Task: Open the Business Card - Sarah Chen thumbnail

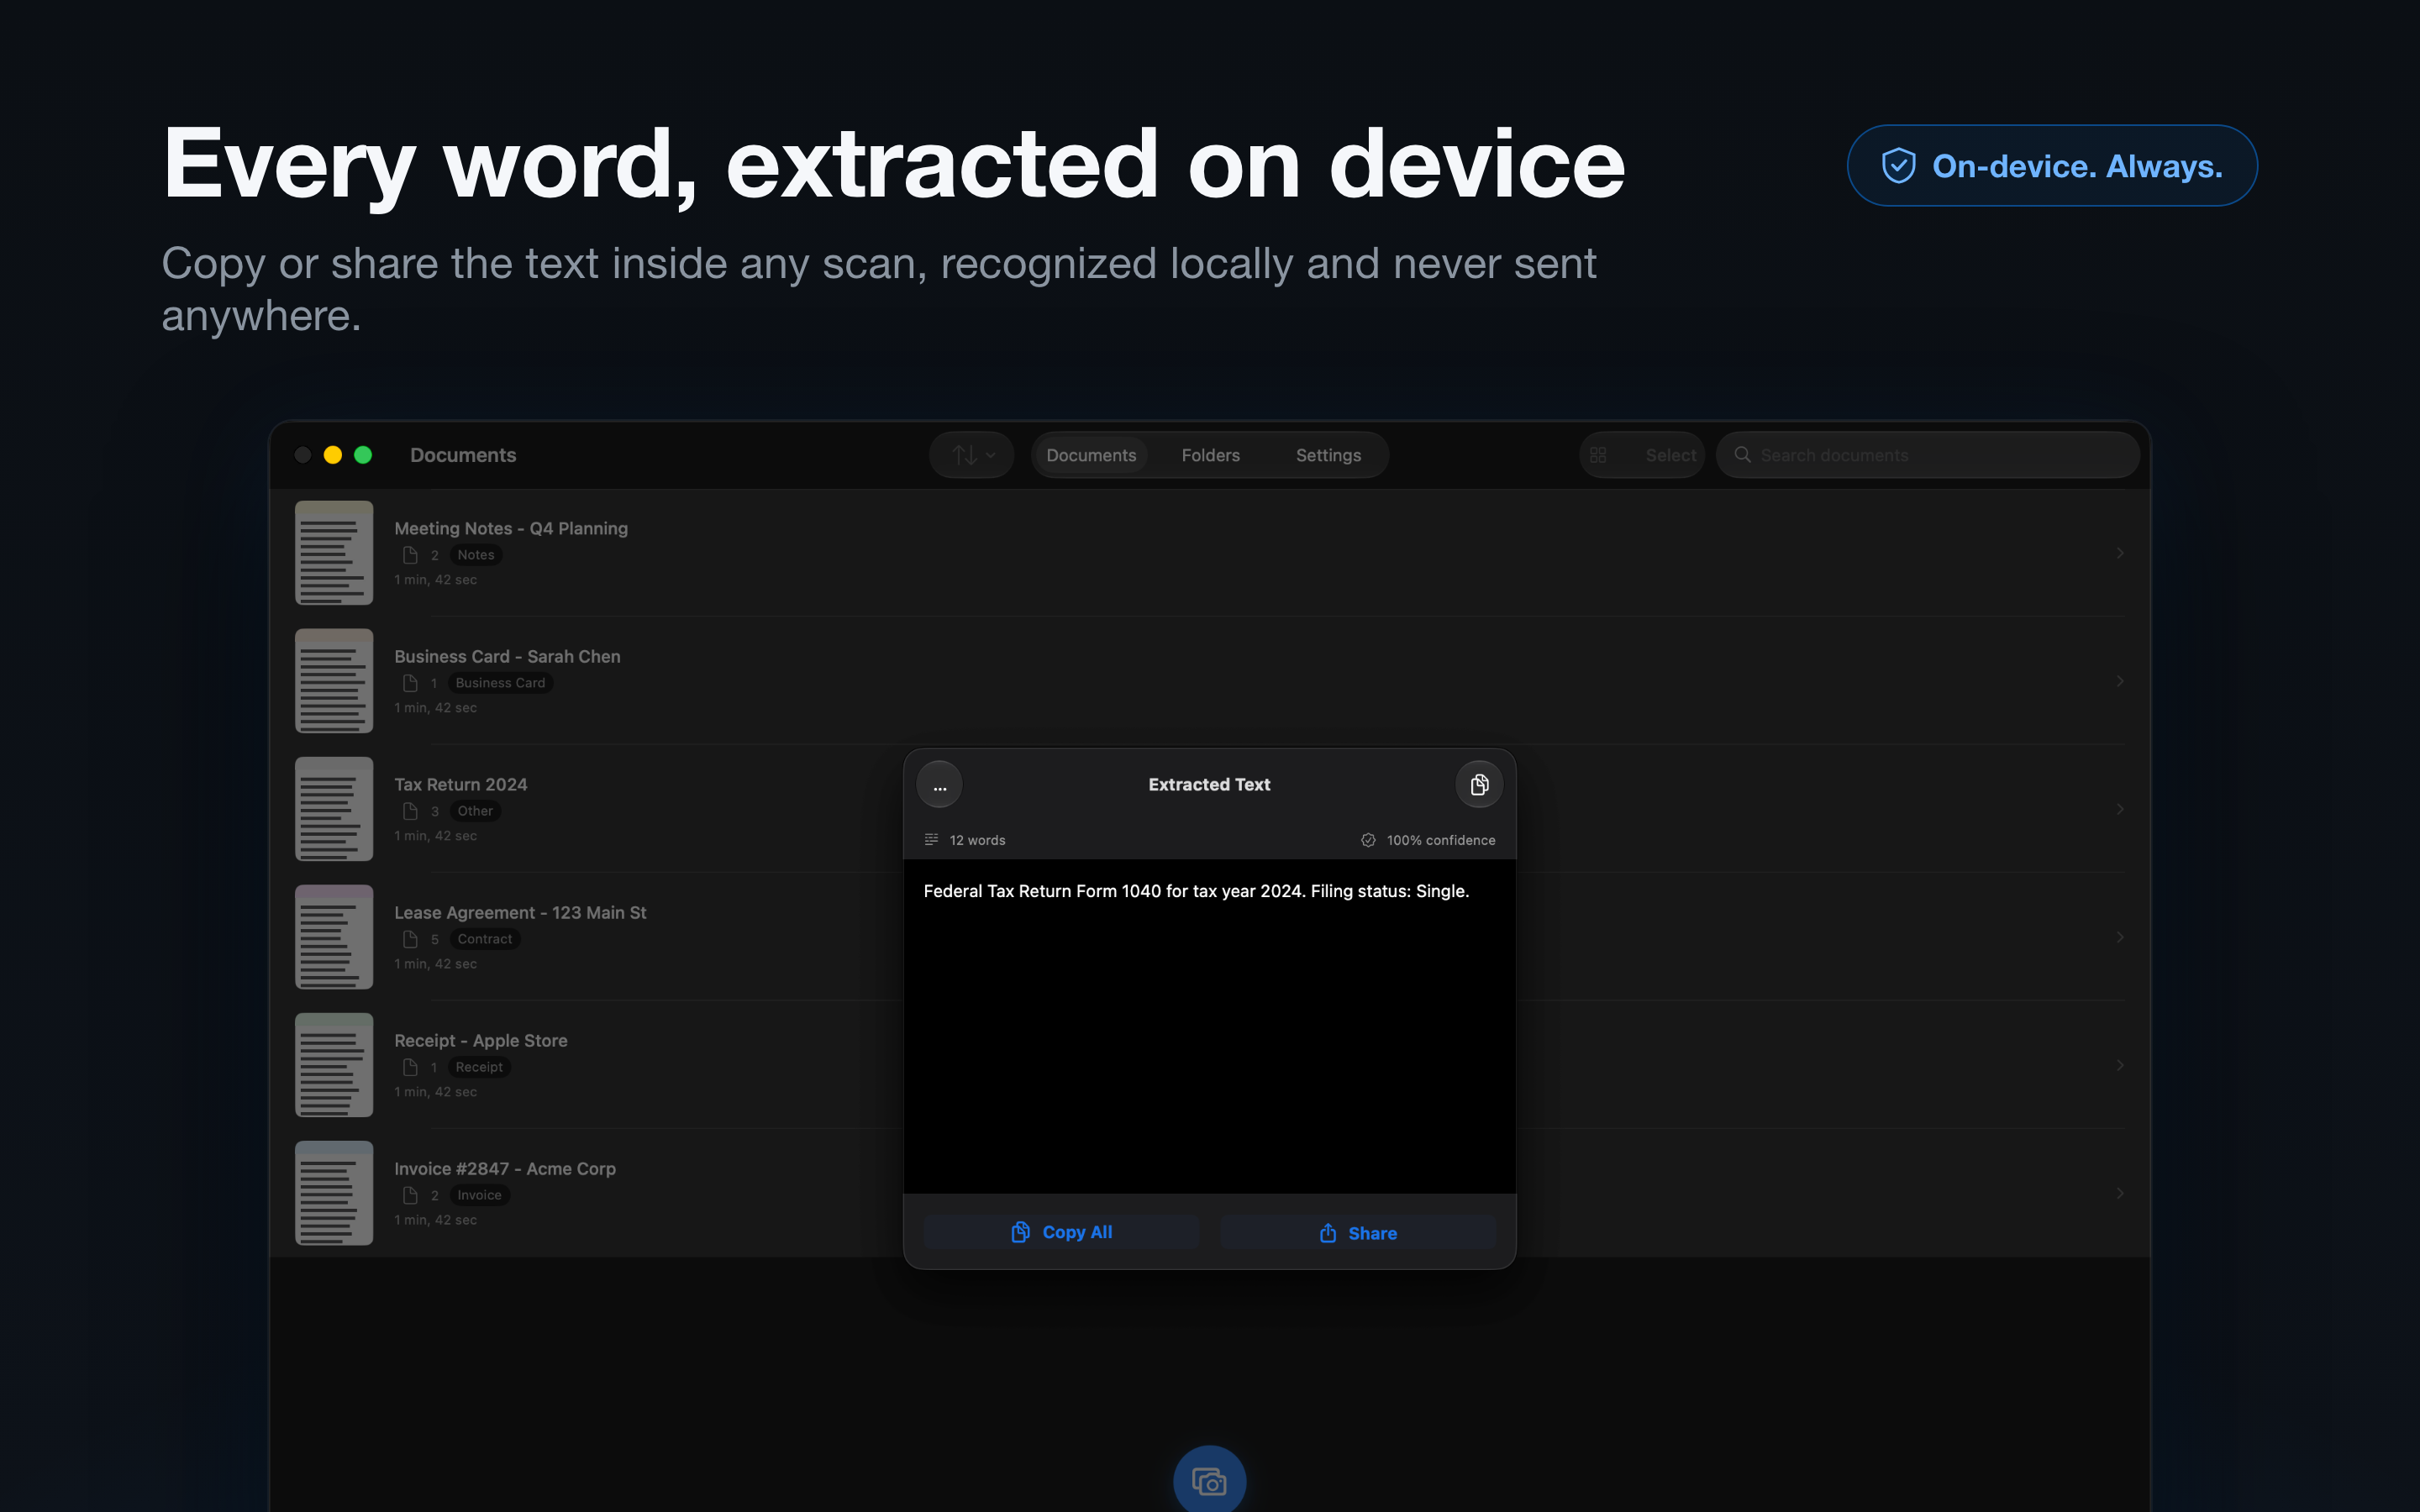Action: 334,681
